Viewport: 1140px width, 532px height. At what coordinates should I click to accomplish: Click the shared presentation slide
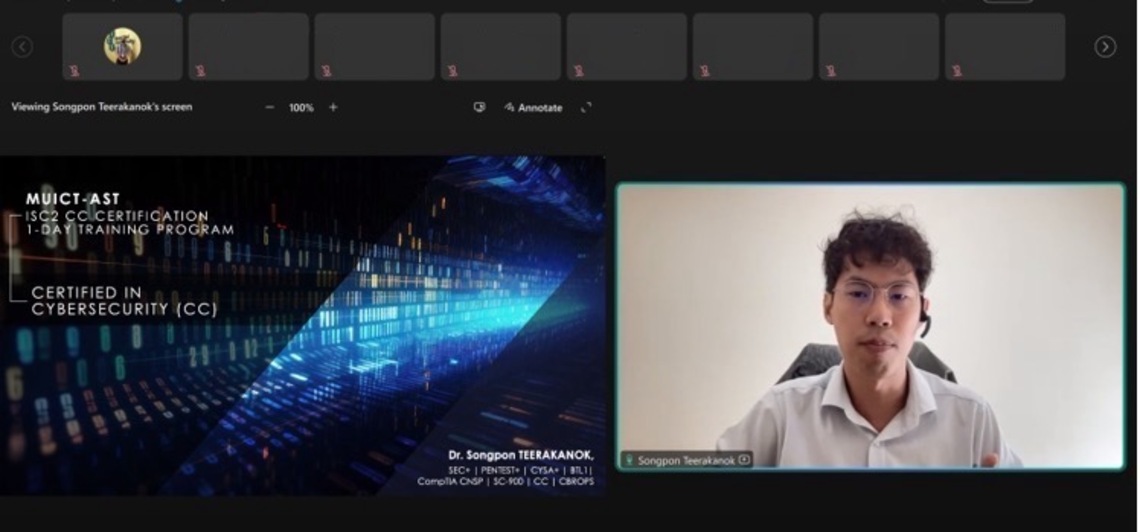click(302, 325)
